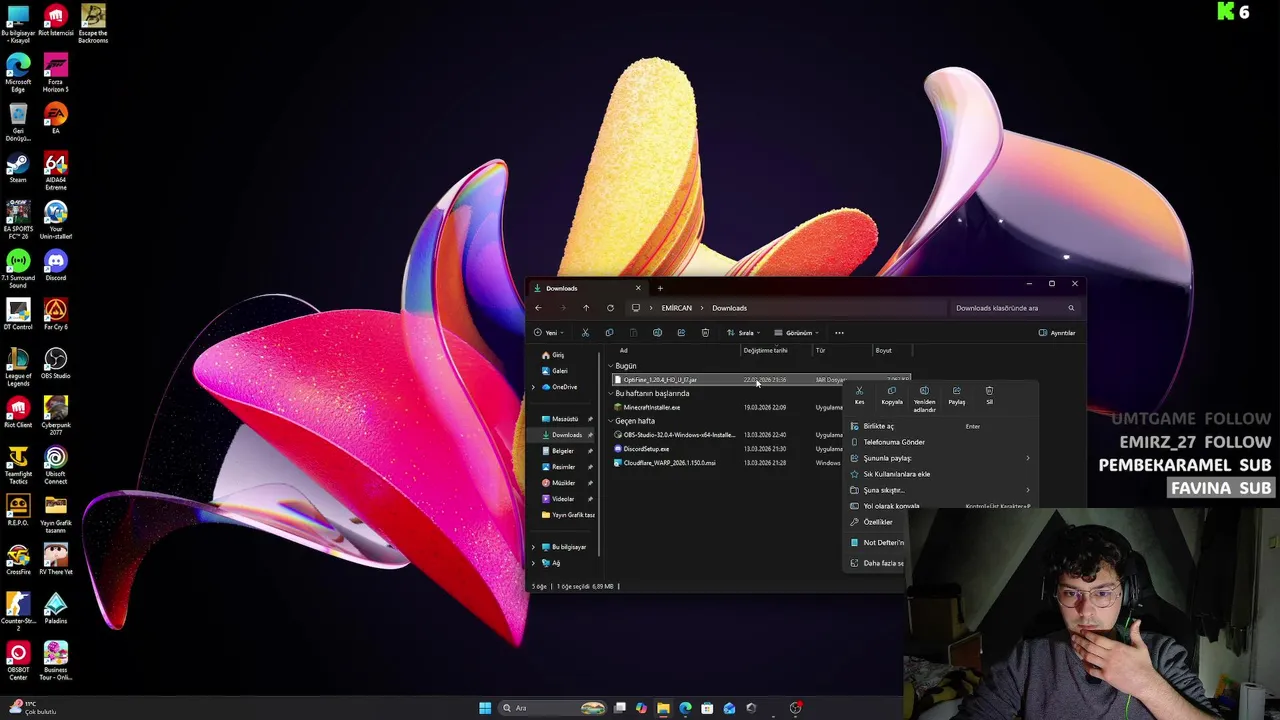This screenshot has width=1280, height=720.
Task: Click the Downloads search field
Action: coord(1013,308)
